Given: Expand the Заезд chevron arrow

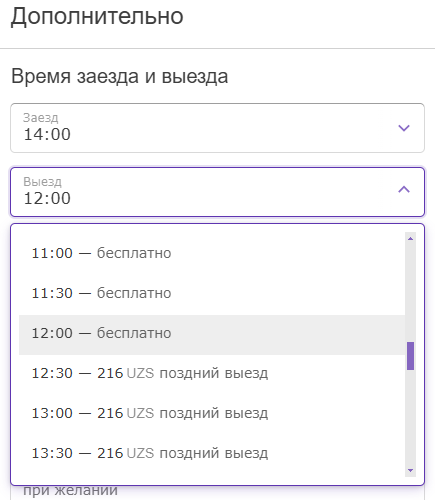Looking at the screenshot, I should [x=404, y=128].
